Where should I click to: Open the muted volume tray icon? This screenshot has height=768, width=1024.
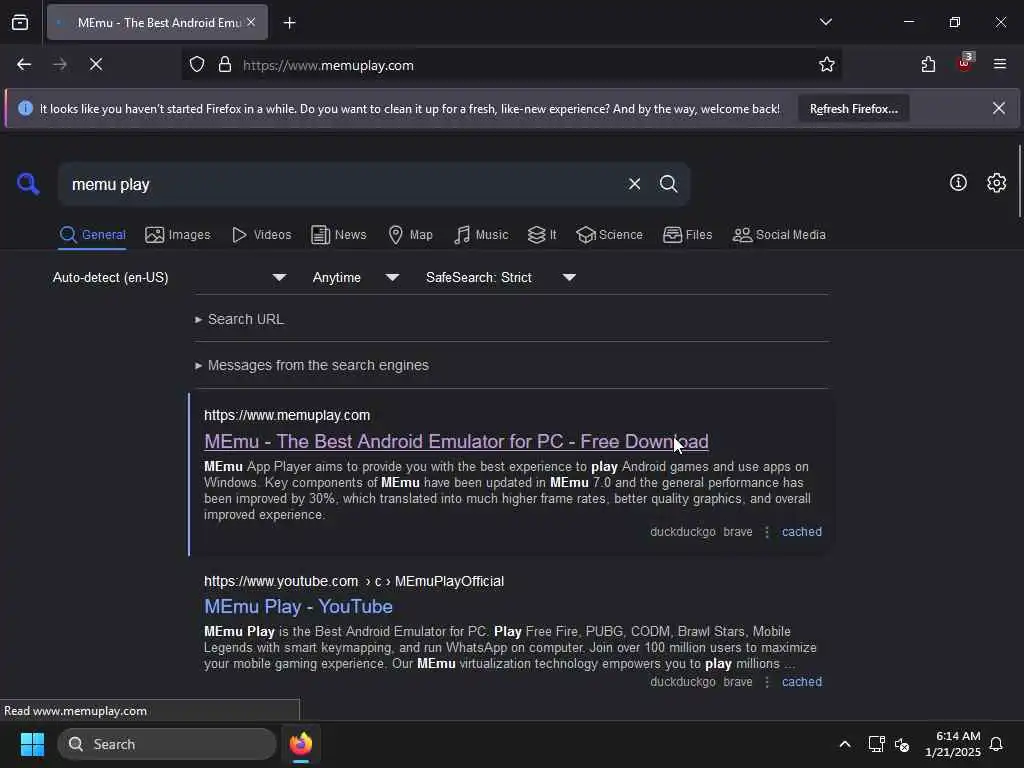point(902,744)
